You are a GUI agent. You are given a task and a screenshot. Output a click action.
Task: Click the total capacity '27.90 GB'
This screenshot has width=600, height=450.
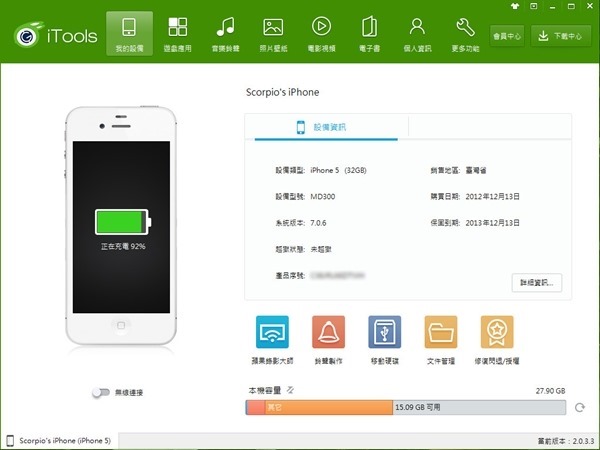click(550, 391)
